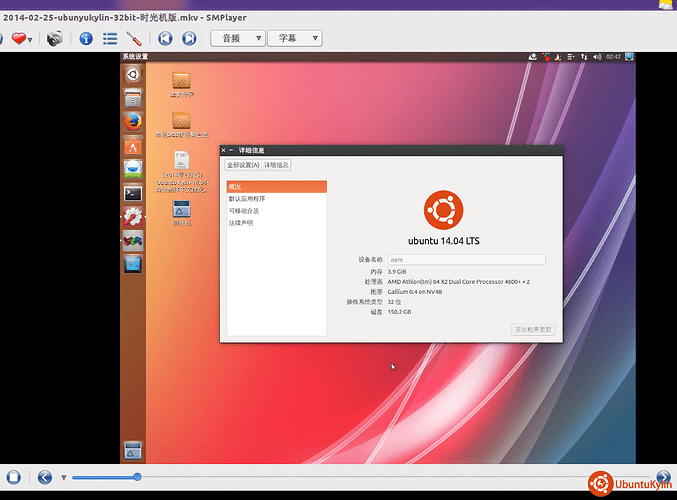Click the Gallium 0.4 on NV4B graphics value
677x500 pixels.
tap(414, 292)
